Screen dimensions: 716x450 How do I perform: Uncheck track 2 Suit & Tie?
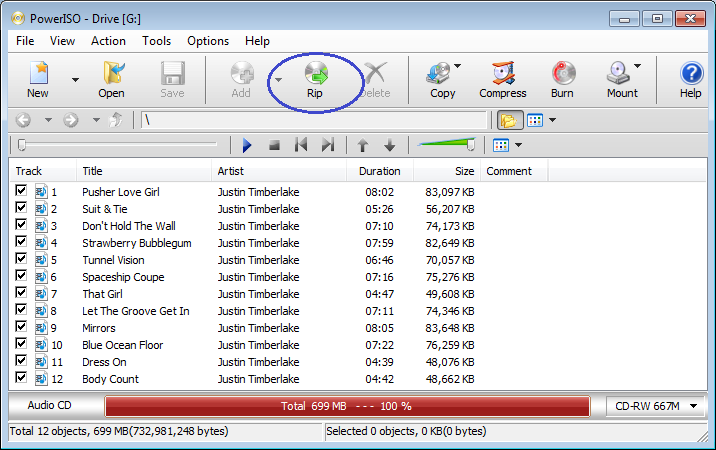coord(21,207)
